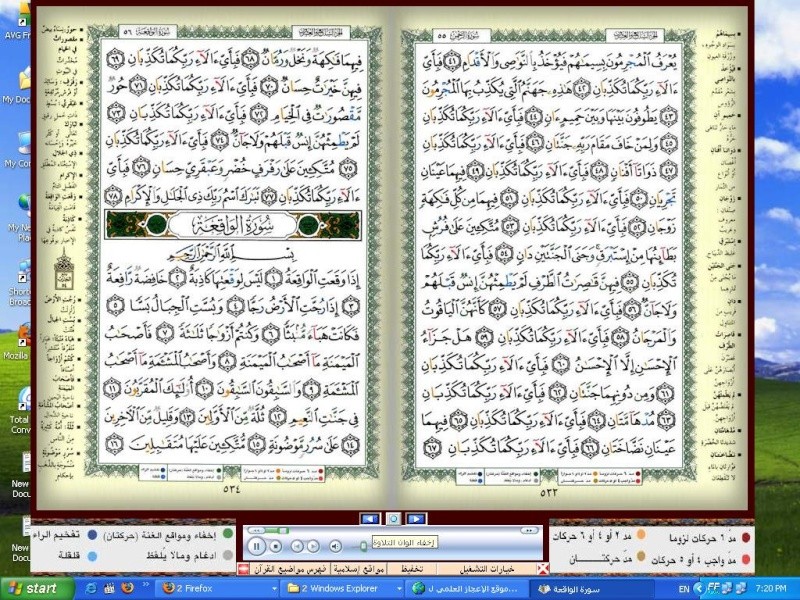Launch Firefox from quick launch bar

click(128, 588)
